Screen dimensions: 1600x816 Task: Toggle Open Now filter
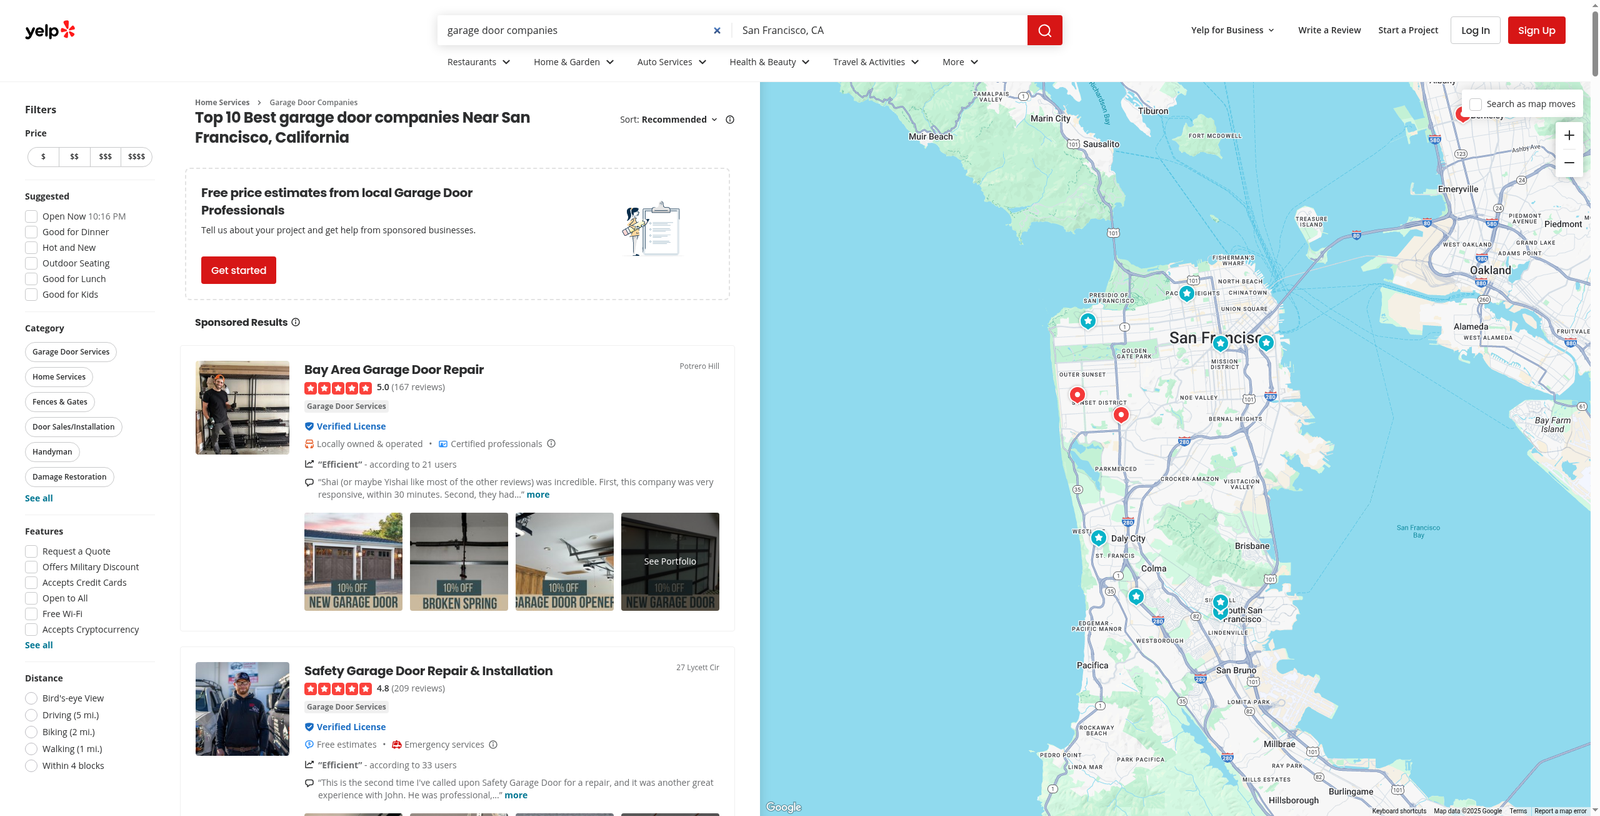click(x=31, y=216)
